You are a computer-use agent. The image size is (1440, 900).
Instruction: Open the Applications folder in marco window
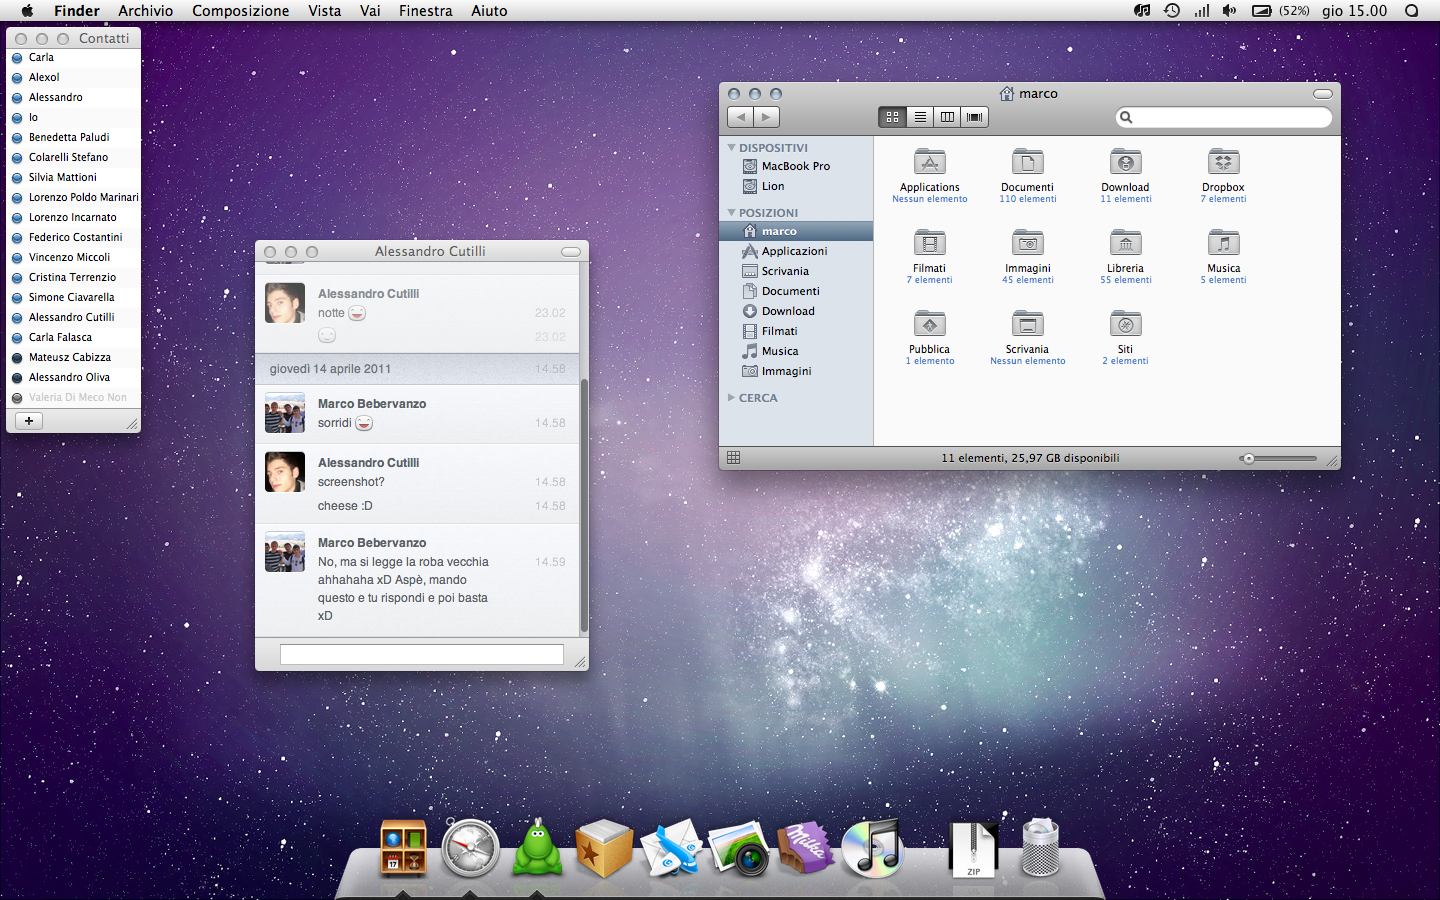tap(929, 163)
